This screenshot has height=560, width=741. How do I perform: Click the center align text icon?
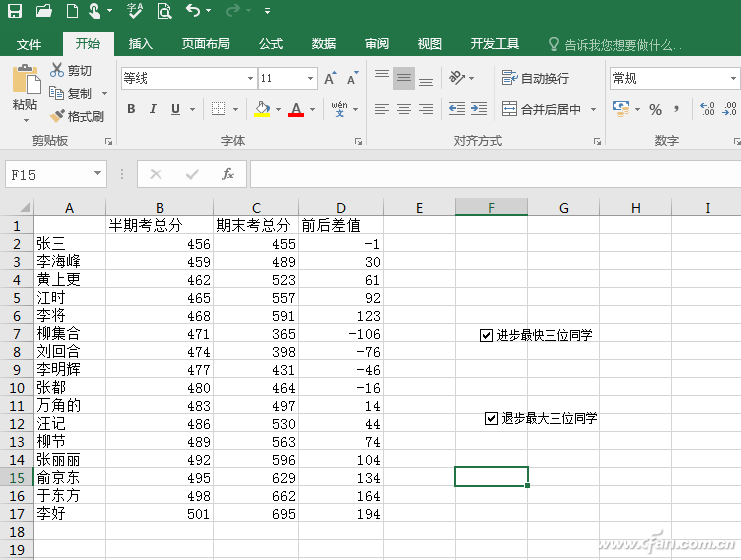click(404, 109)
